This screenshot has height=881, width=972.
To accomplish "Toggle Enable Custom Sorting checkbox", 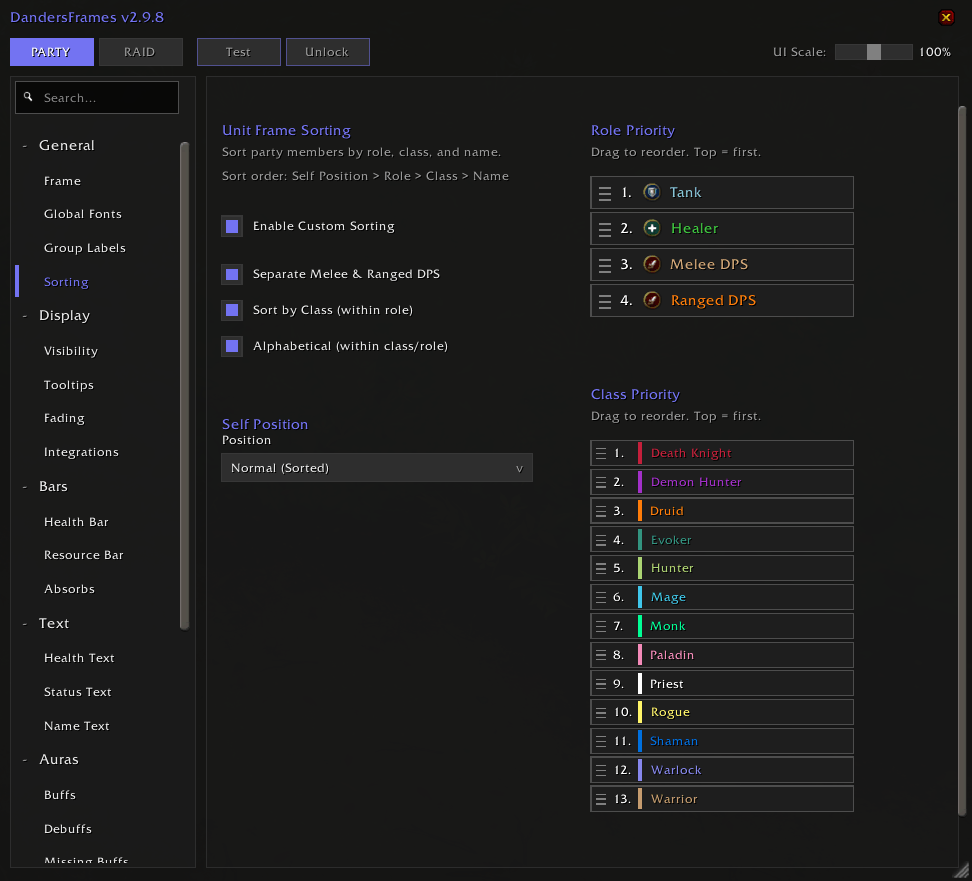I will tap(232, 226).
